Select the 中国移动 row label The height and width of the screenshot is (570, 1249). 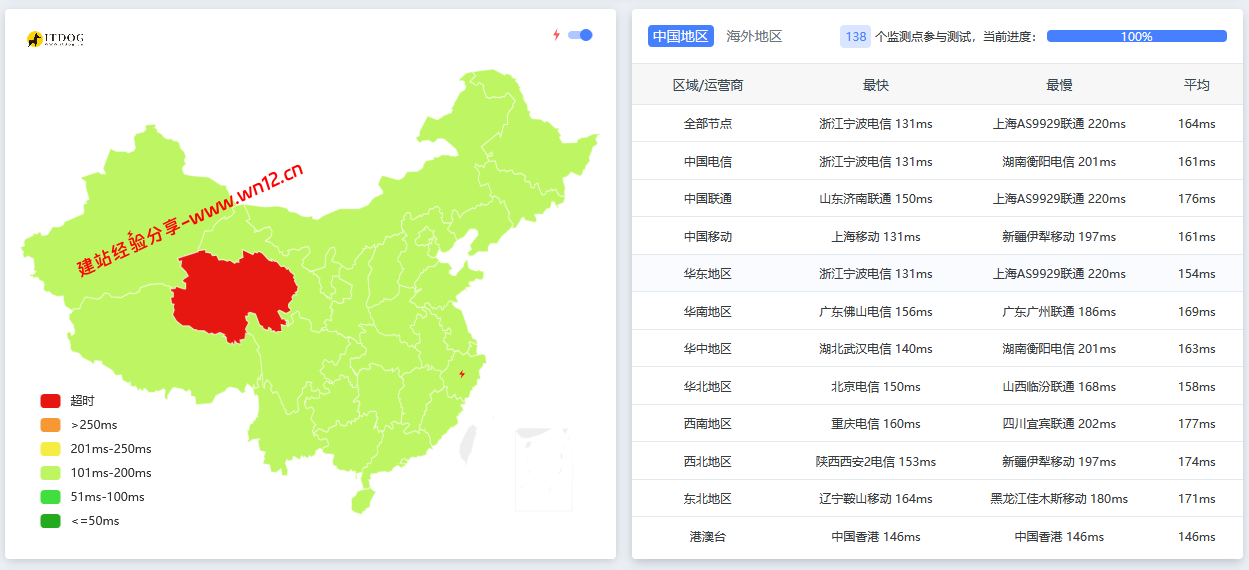point(708,237)
